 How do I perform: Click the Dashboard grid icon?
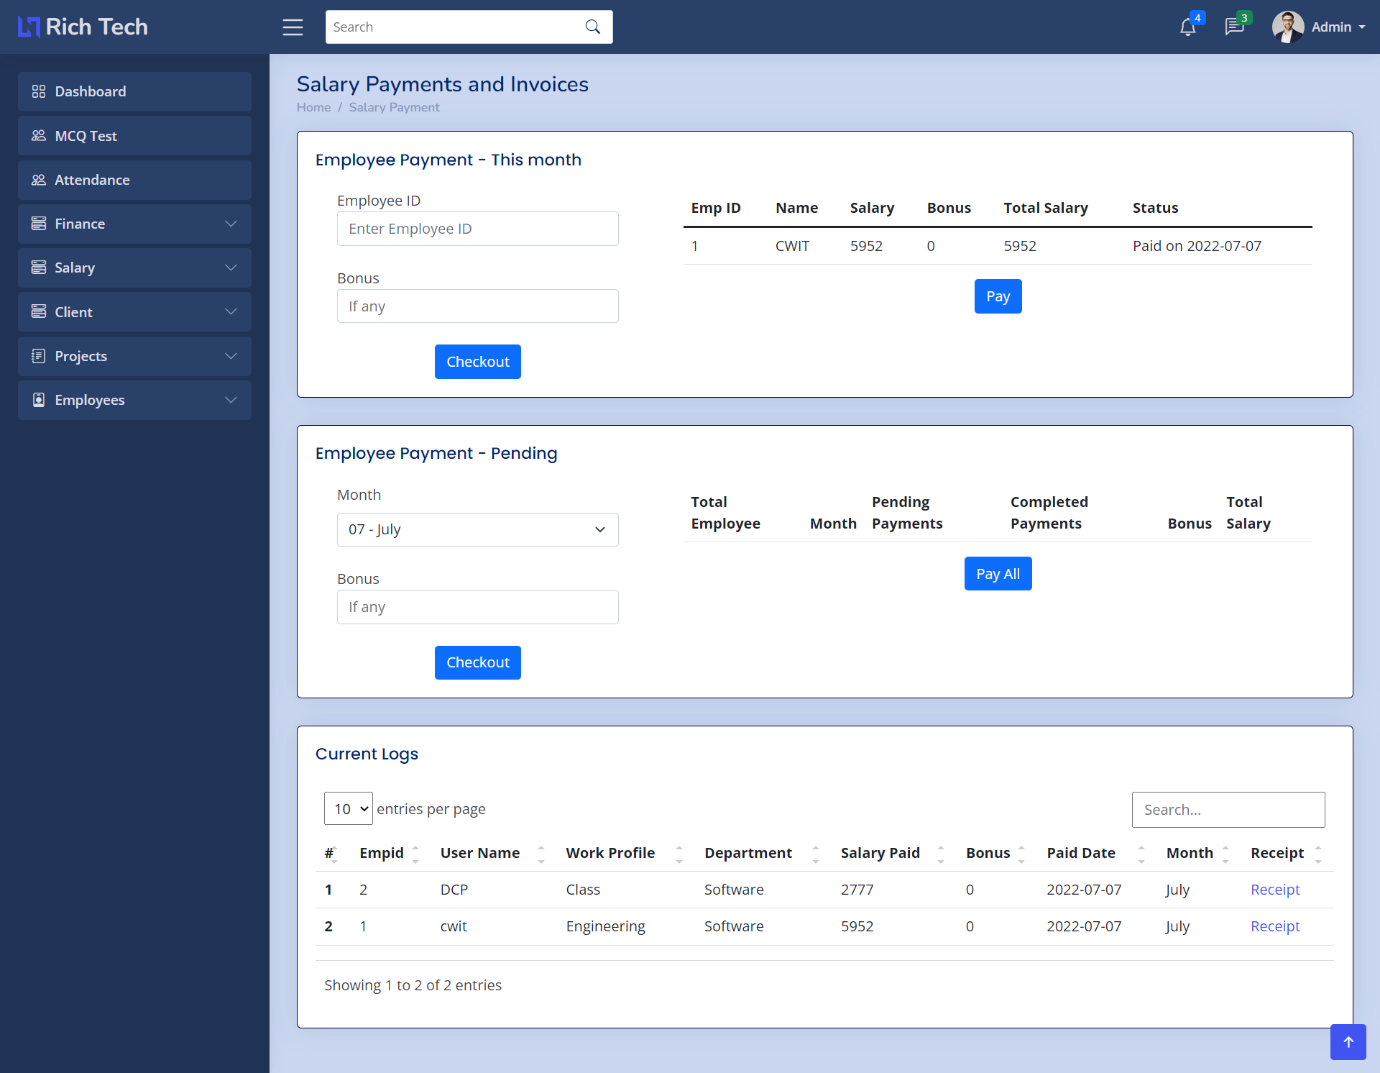click(x=39, y=91)
